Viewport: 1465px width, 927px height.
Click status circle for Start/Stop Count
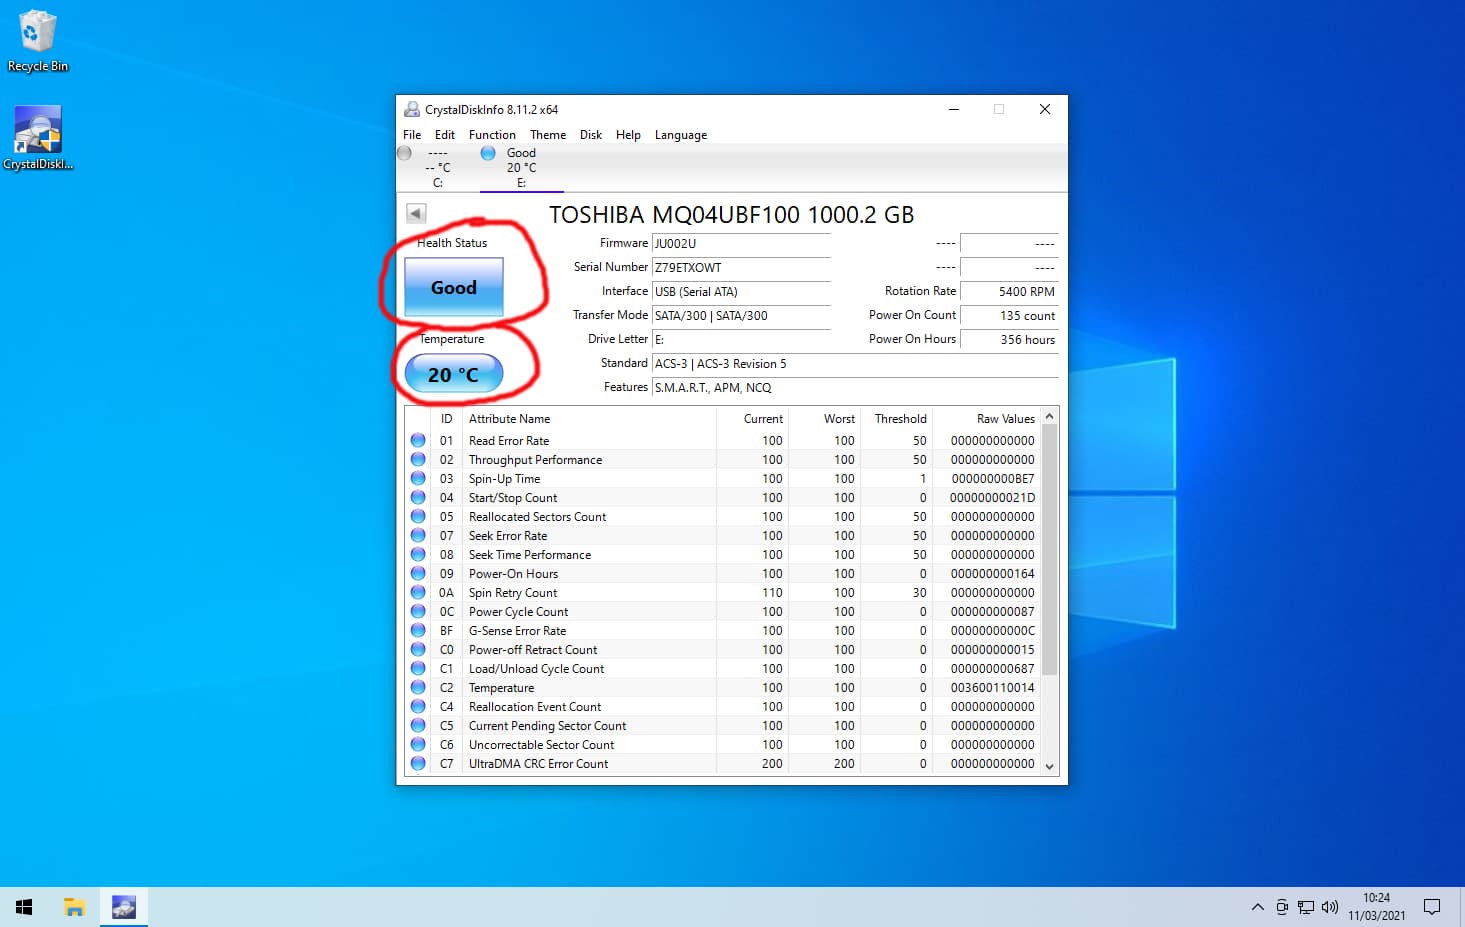418,497
